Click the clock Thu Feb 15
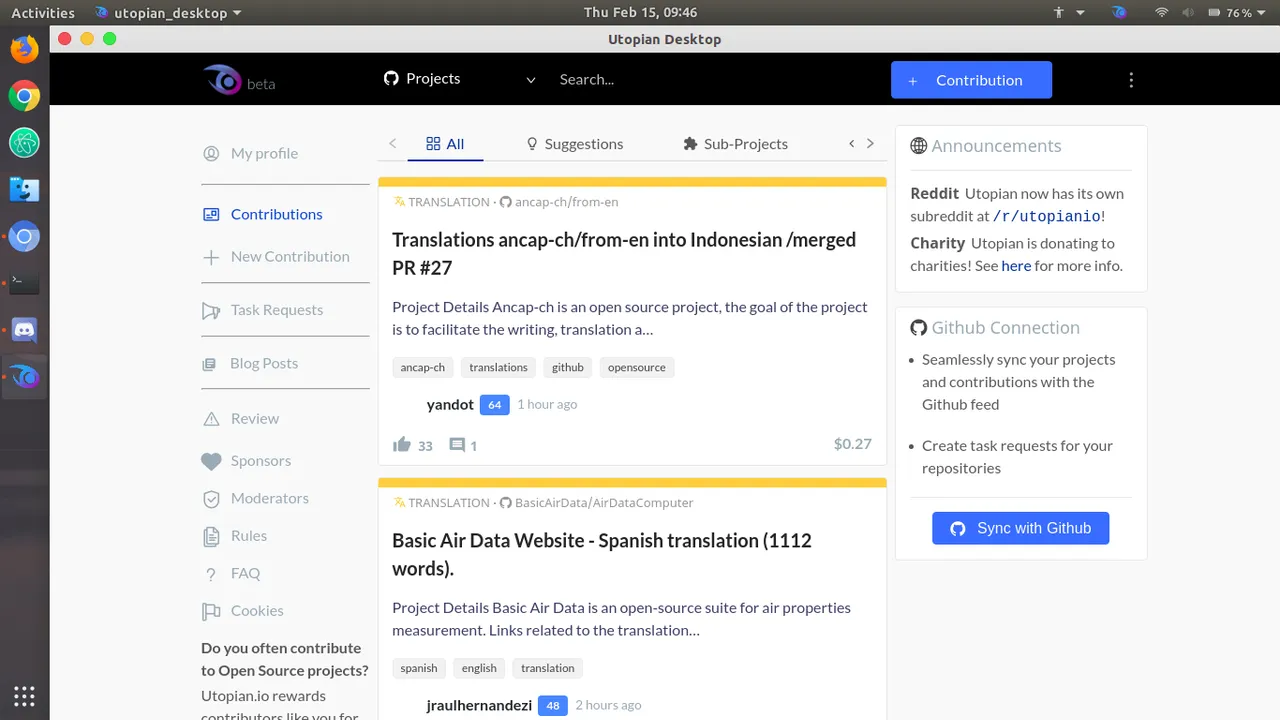 click(x=640, y=13)
